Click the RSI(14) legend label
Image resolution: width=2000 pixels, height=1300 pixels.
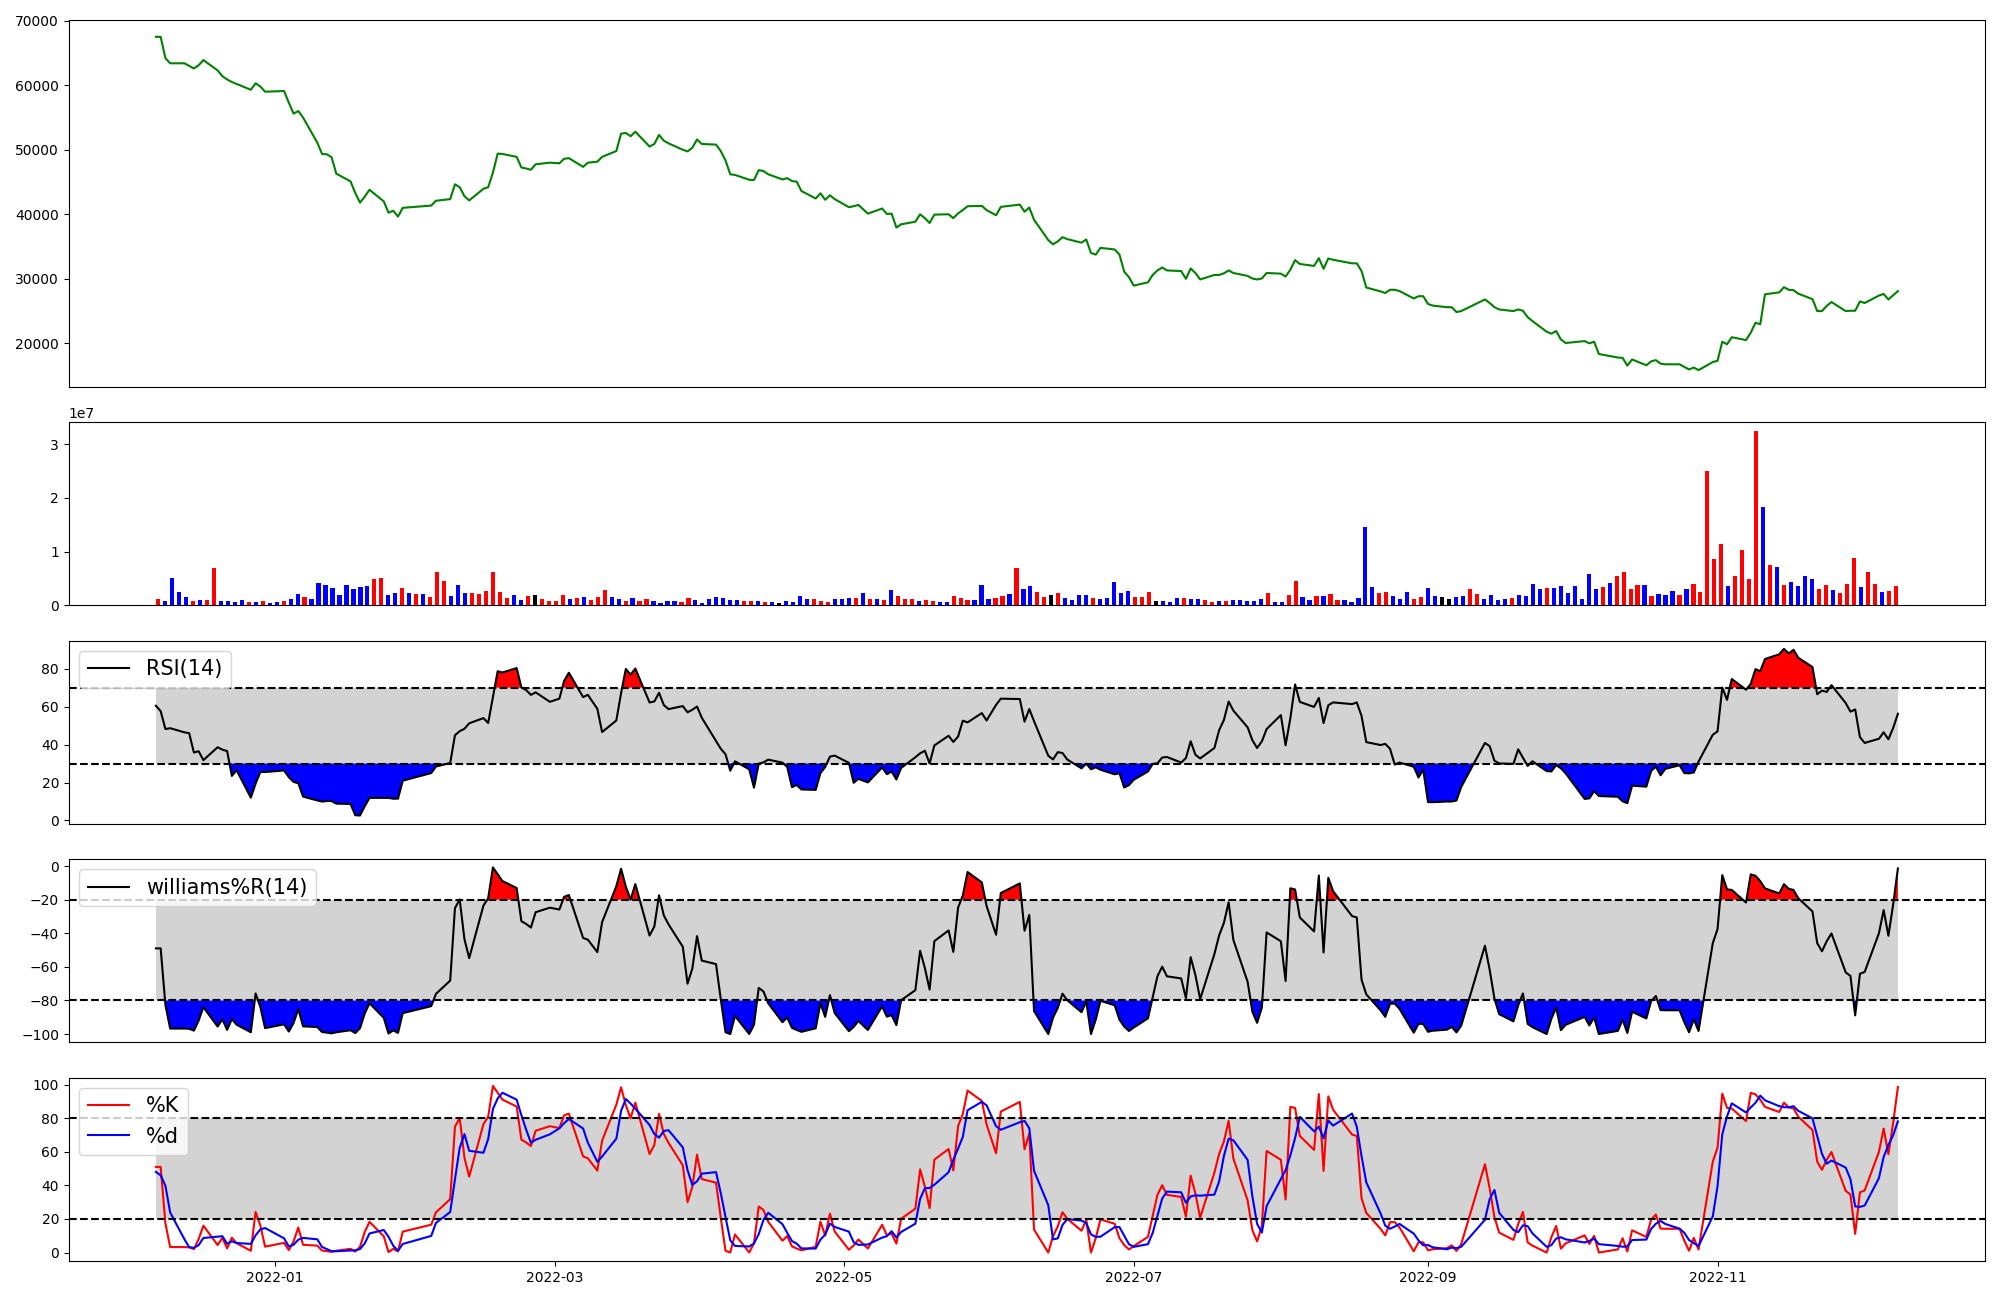tap(184, 668)
